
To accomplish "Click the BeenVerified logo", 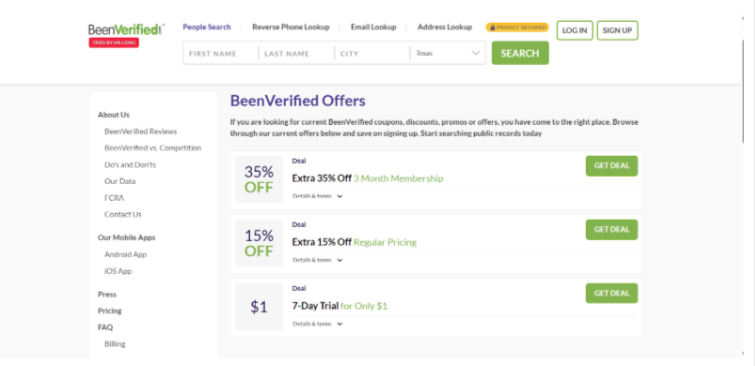I will 126,29.
